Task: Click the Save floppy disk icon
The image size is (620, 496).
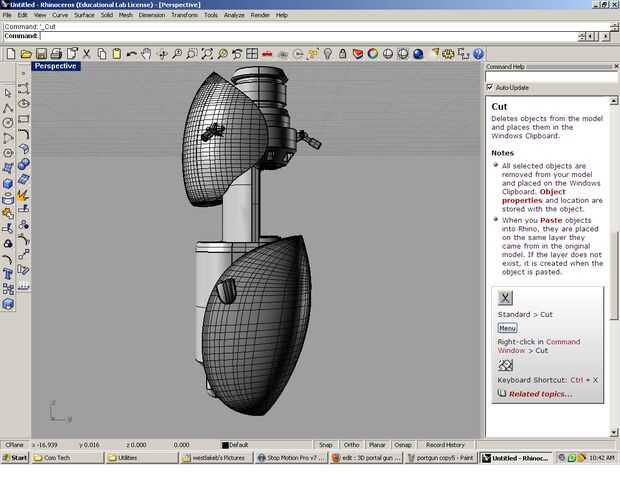Action: click(x=41, y=54)
